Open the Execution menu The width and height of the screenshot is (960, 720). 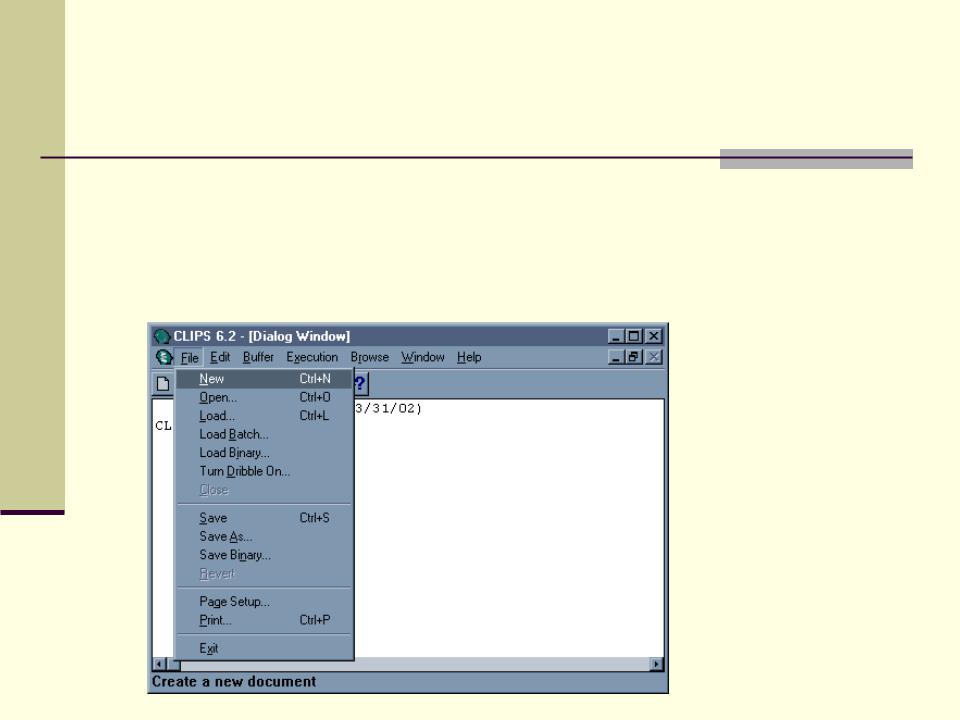(x=312, y=357)
